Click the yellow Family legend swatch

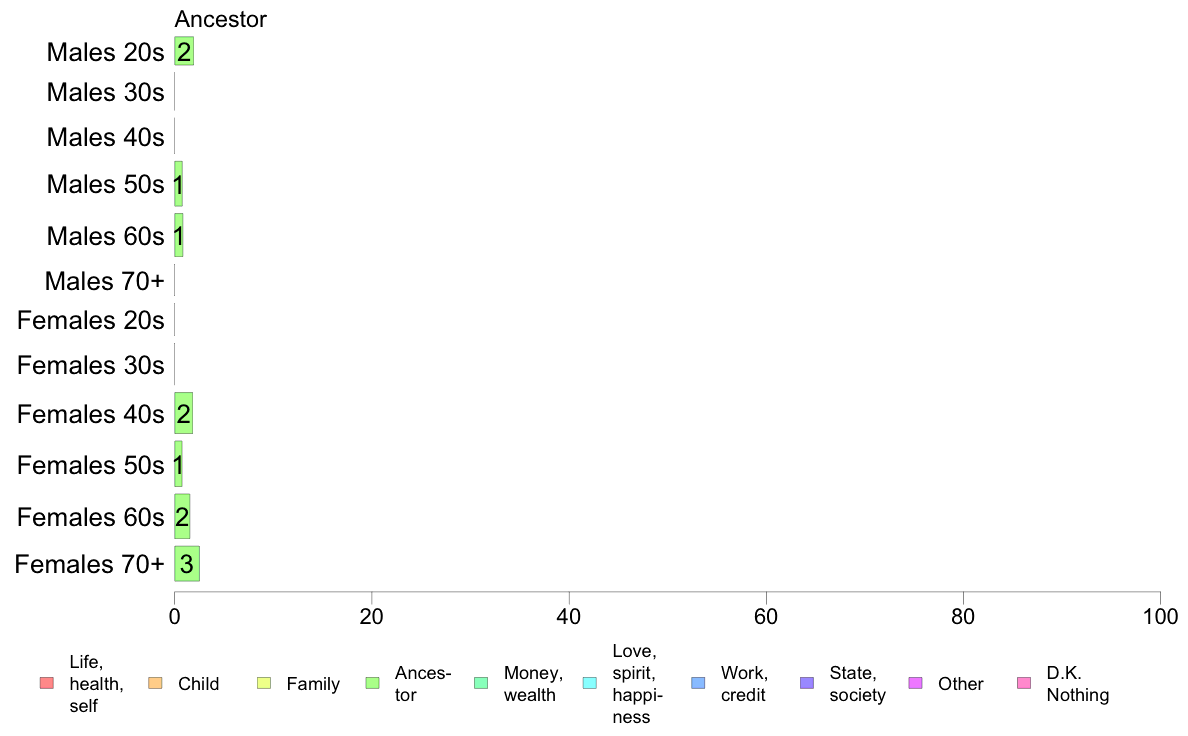264,683
